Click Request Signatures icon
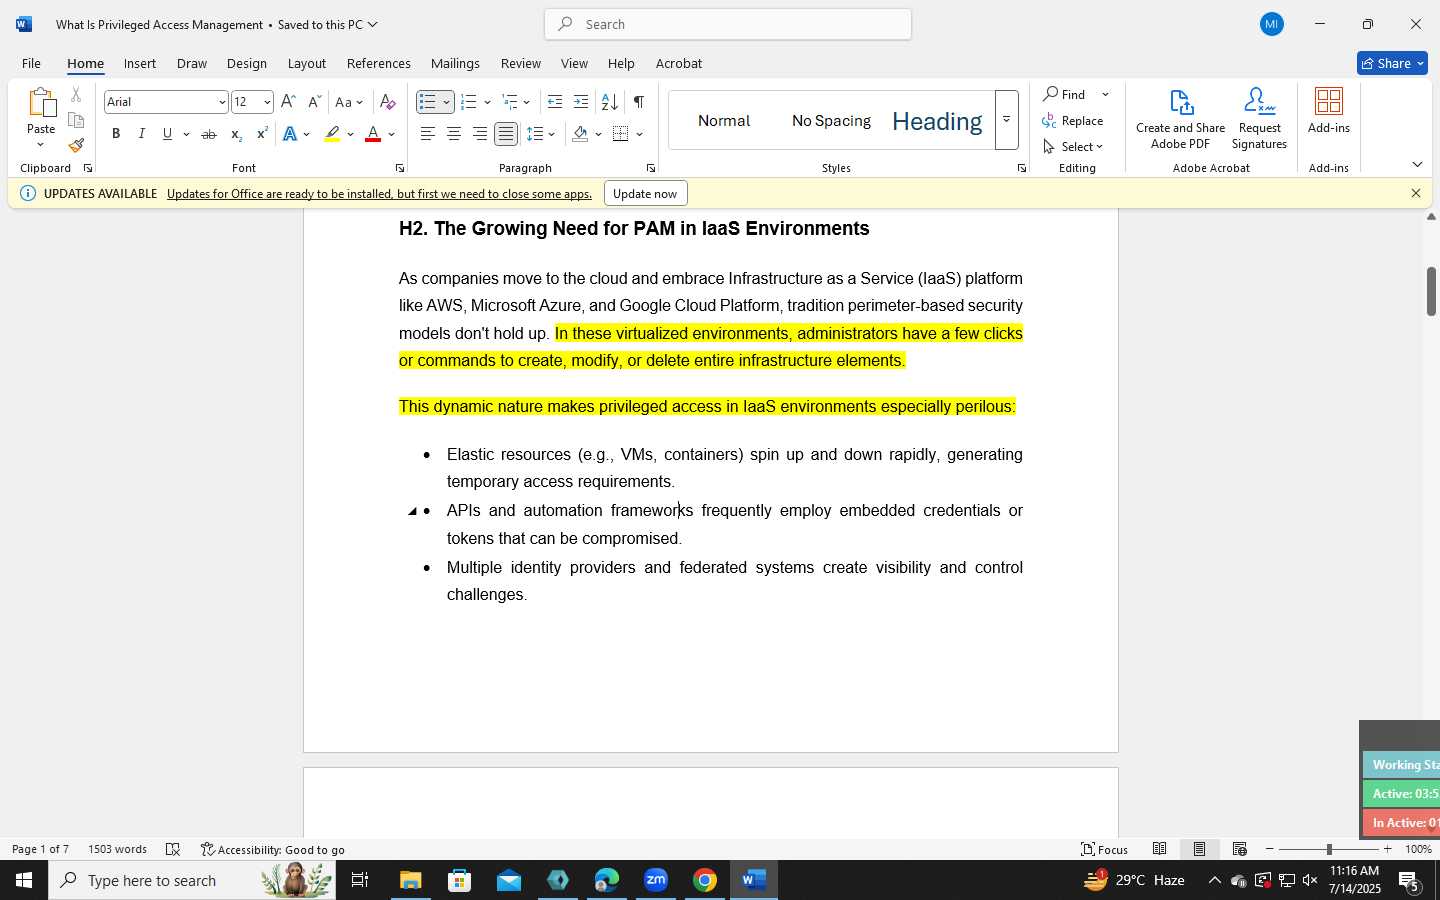Image resolution: width=1440 pixels, height=900 pixels. pos(1259,119)
